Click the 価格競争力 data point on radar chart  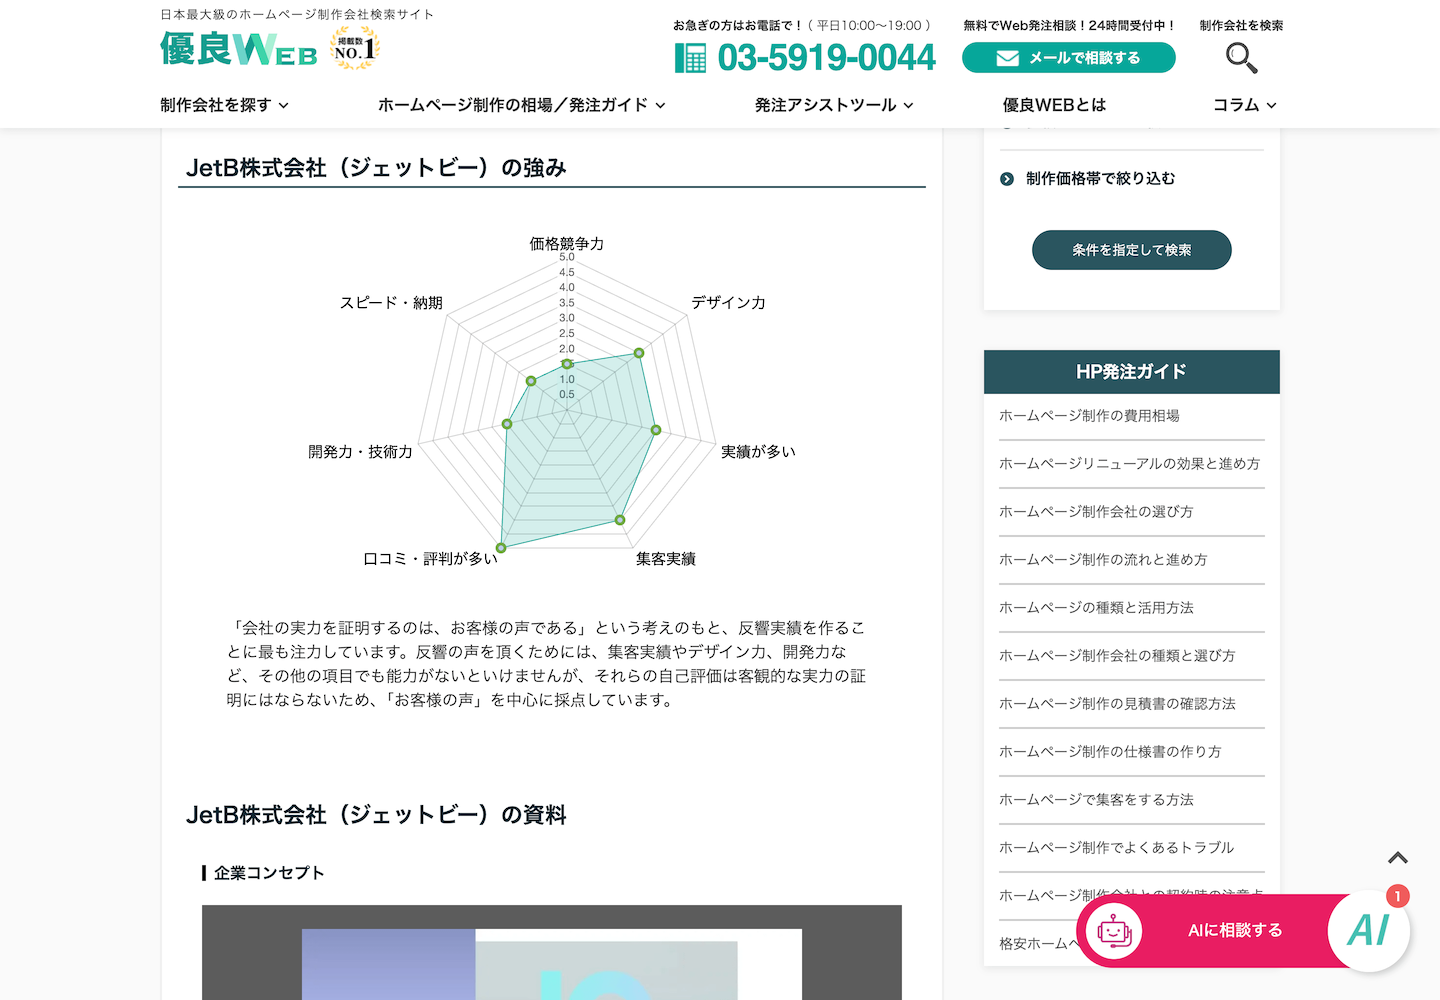coord(567,364)
